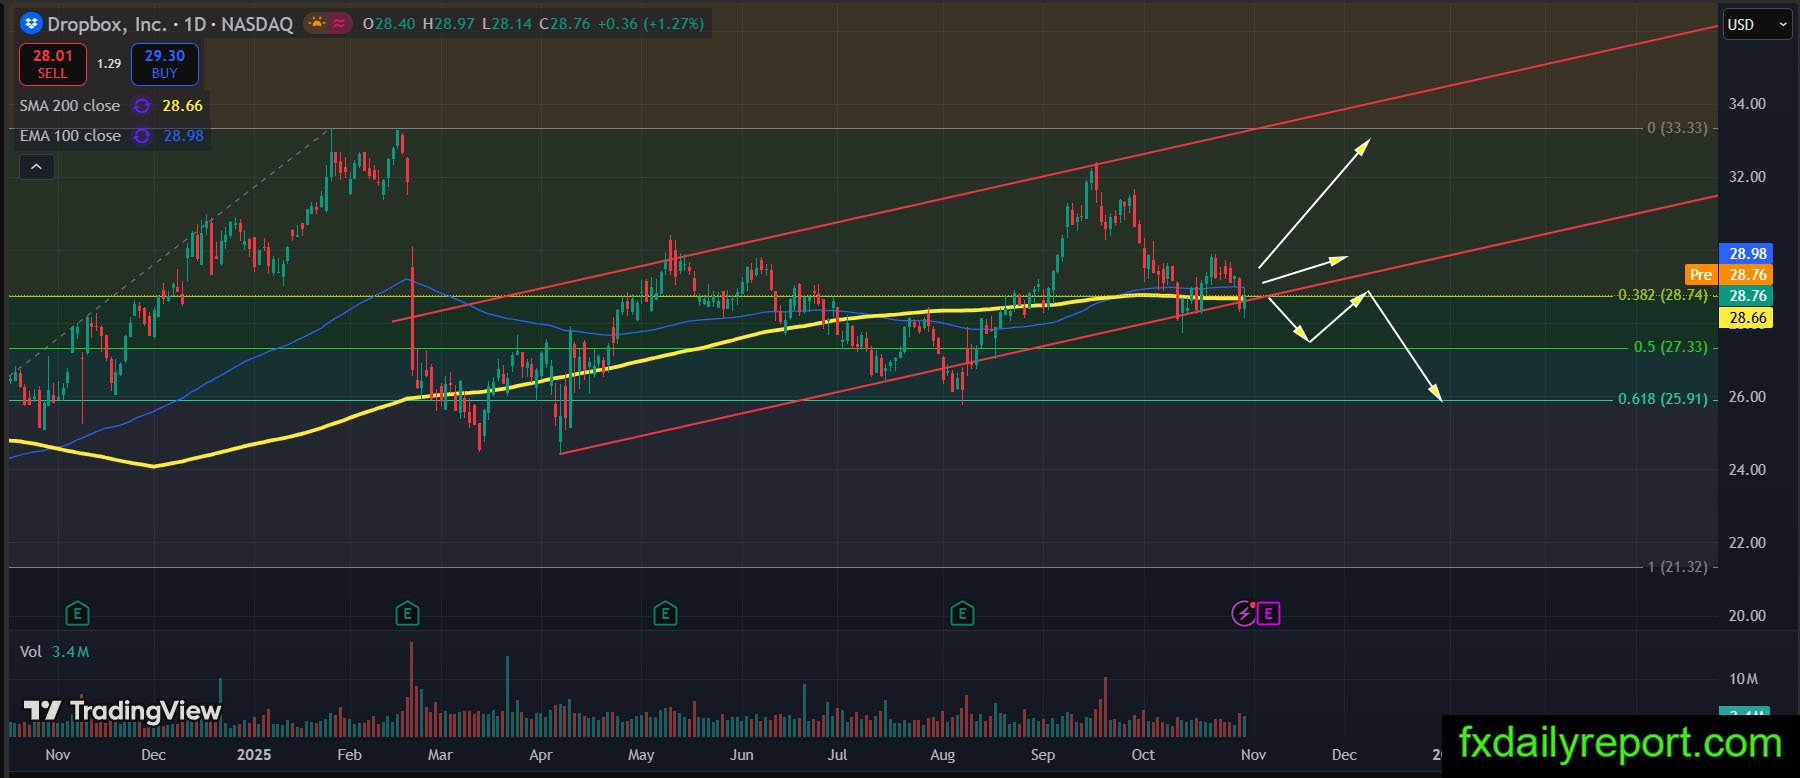The width and height of the screenshot is (1800, 778).
Task: Click the 24.00 price scale label
Action: pyautogui.click(x=1747, y=470)
